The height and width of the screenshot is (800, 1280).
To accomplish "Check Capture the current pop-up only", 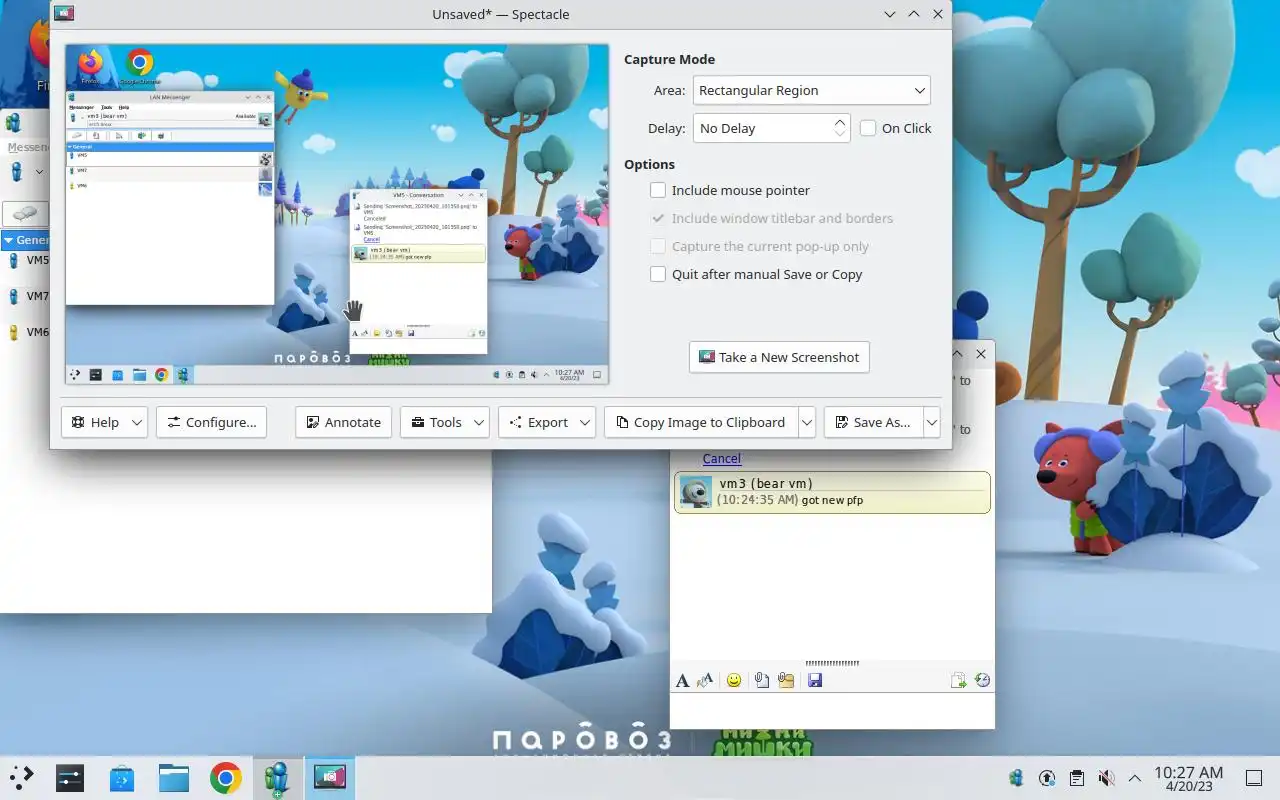I will coord(658,246).
